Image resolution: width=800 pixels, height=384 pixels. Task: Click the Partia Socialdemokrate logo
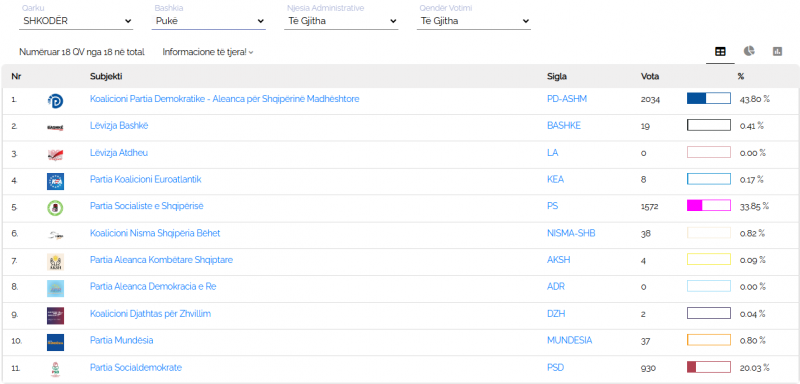(55, 369)
